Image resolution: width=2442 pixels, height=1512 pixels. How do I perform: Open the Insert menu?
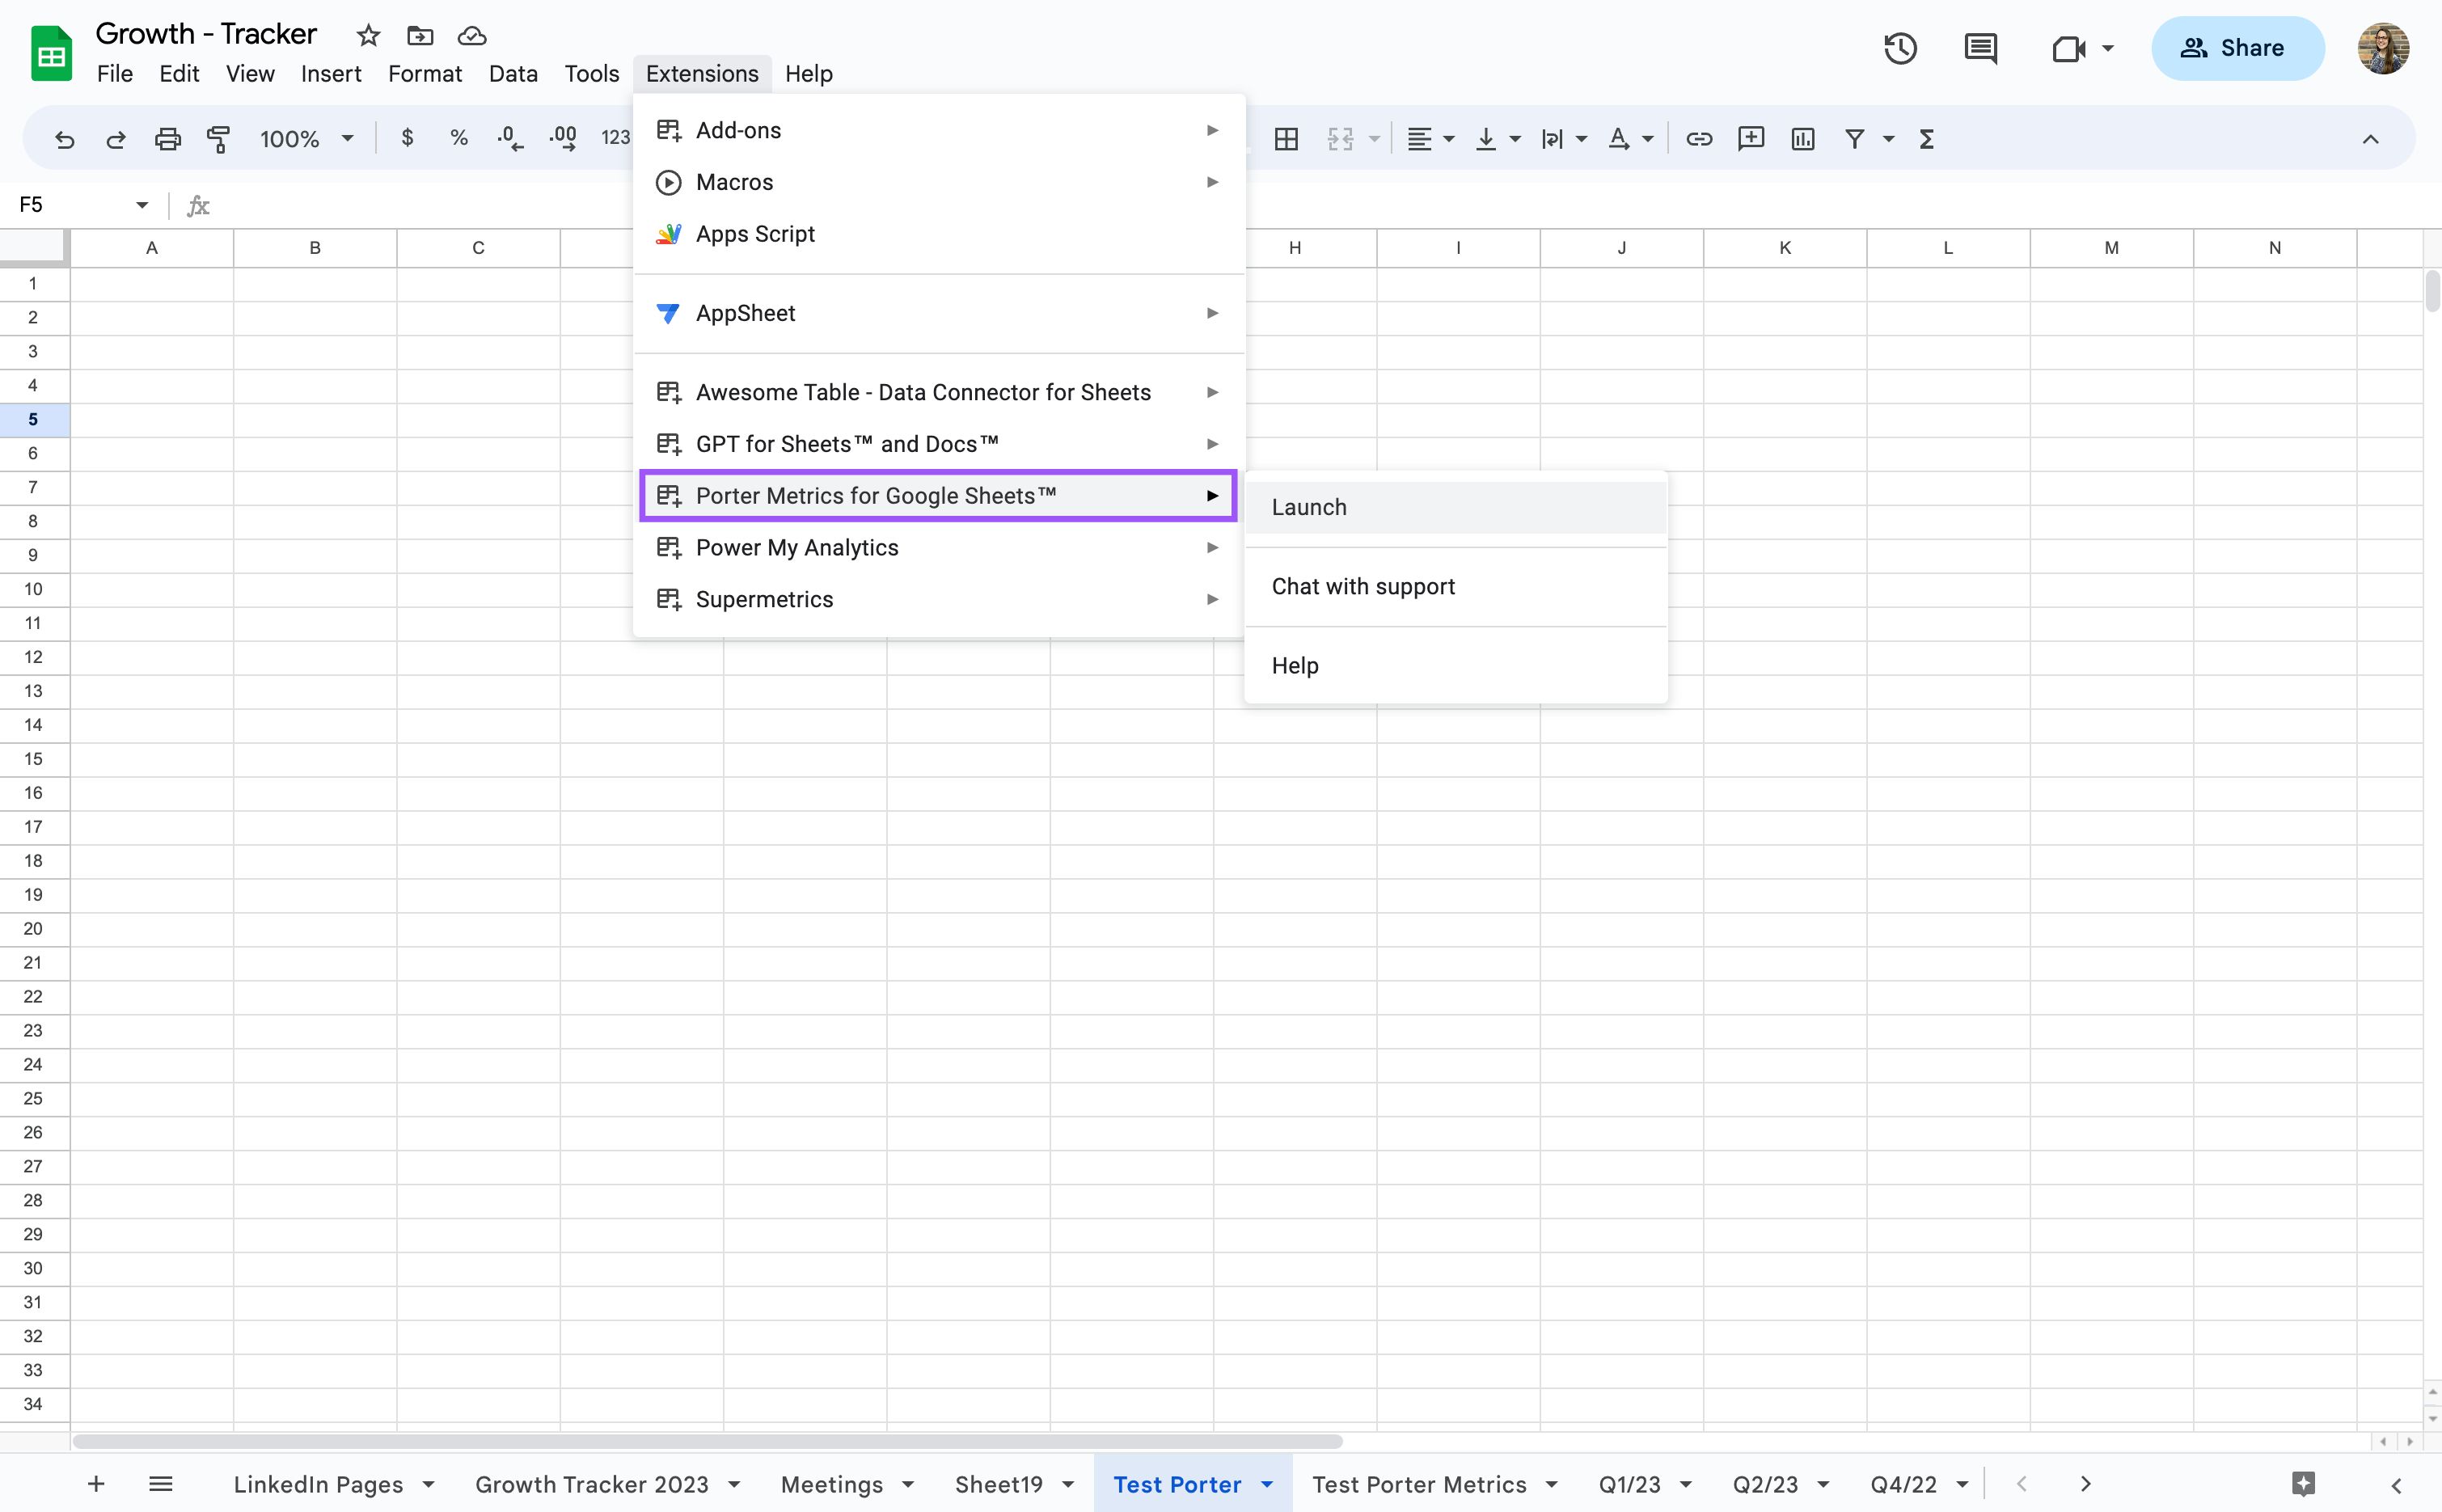coord(331,73)
